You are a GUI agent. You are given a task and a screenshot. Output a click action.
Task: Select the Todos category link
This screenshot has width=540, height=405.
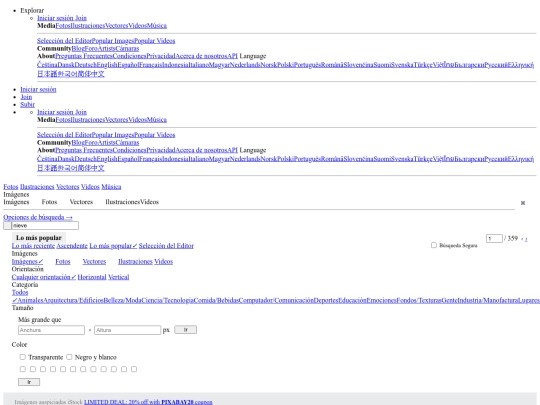pyautogui.click(x=20, y=292)
